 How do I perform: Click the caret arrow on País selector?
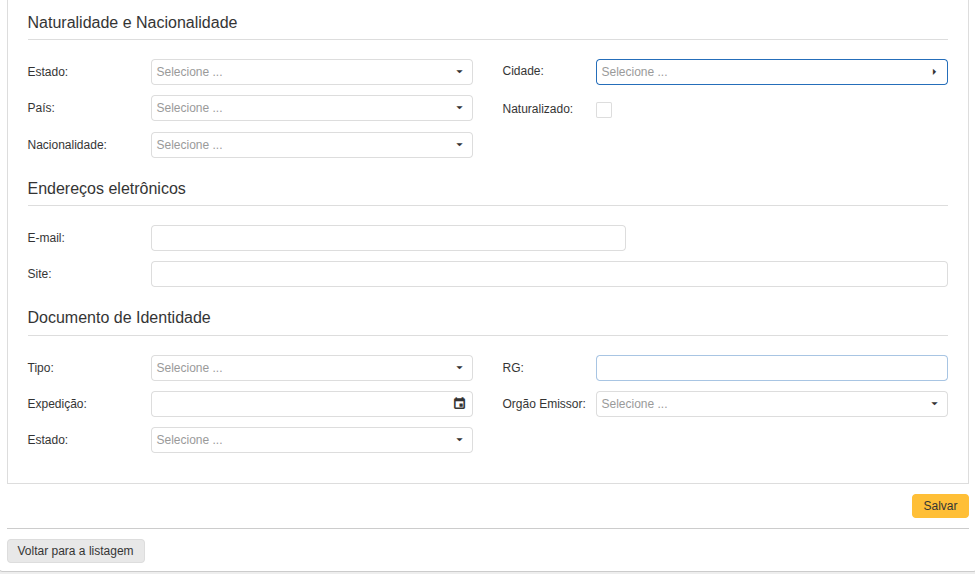click(459, 108)
